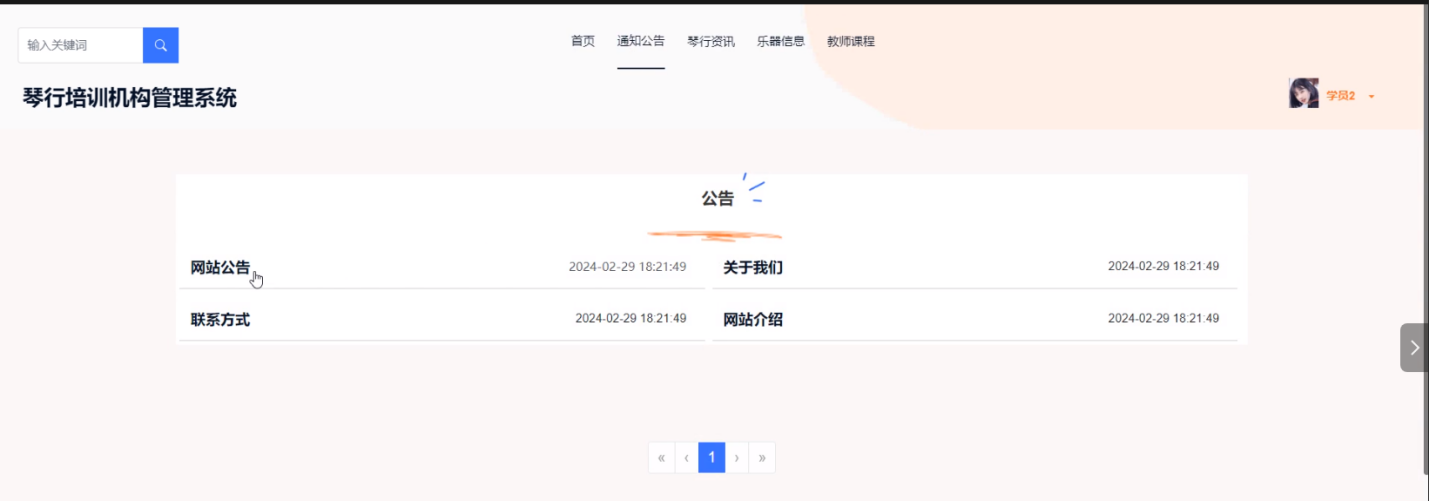Open the 联系方式 announcement
This screenshot has width=1429, height=501.
coord(220,320)
